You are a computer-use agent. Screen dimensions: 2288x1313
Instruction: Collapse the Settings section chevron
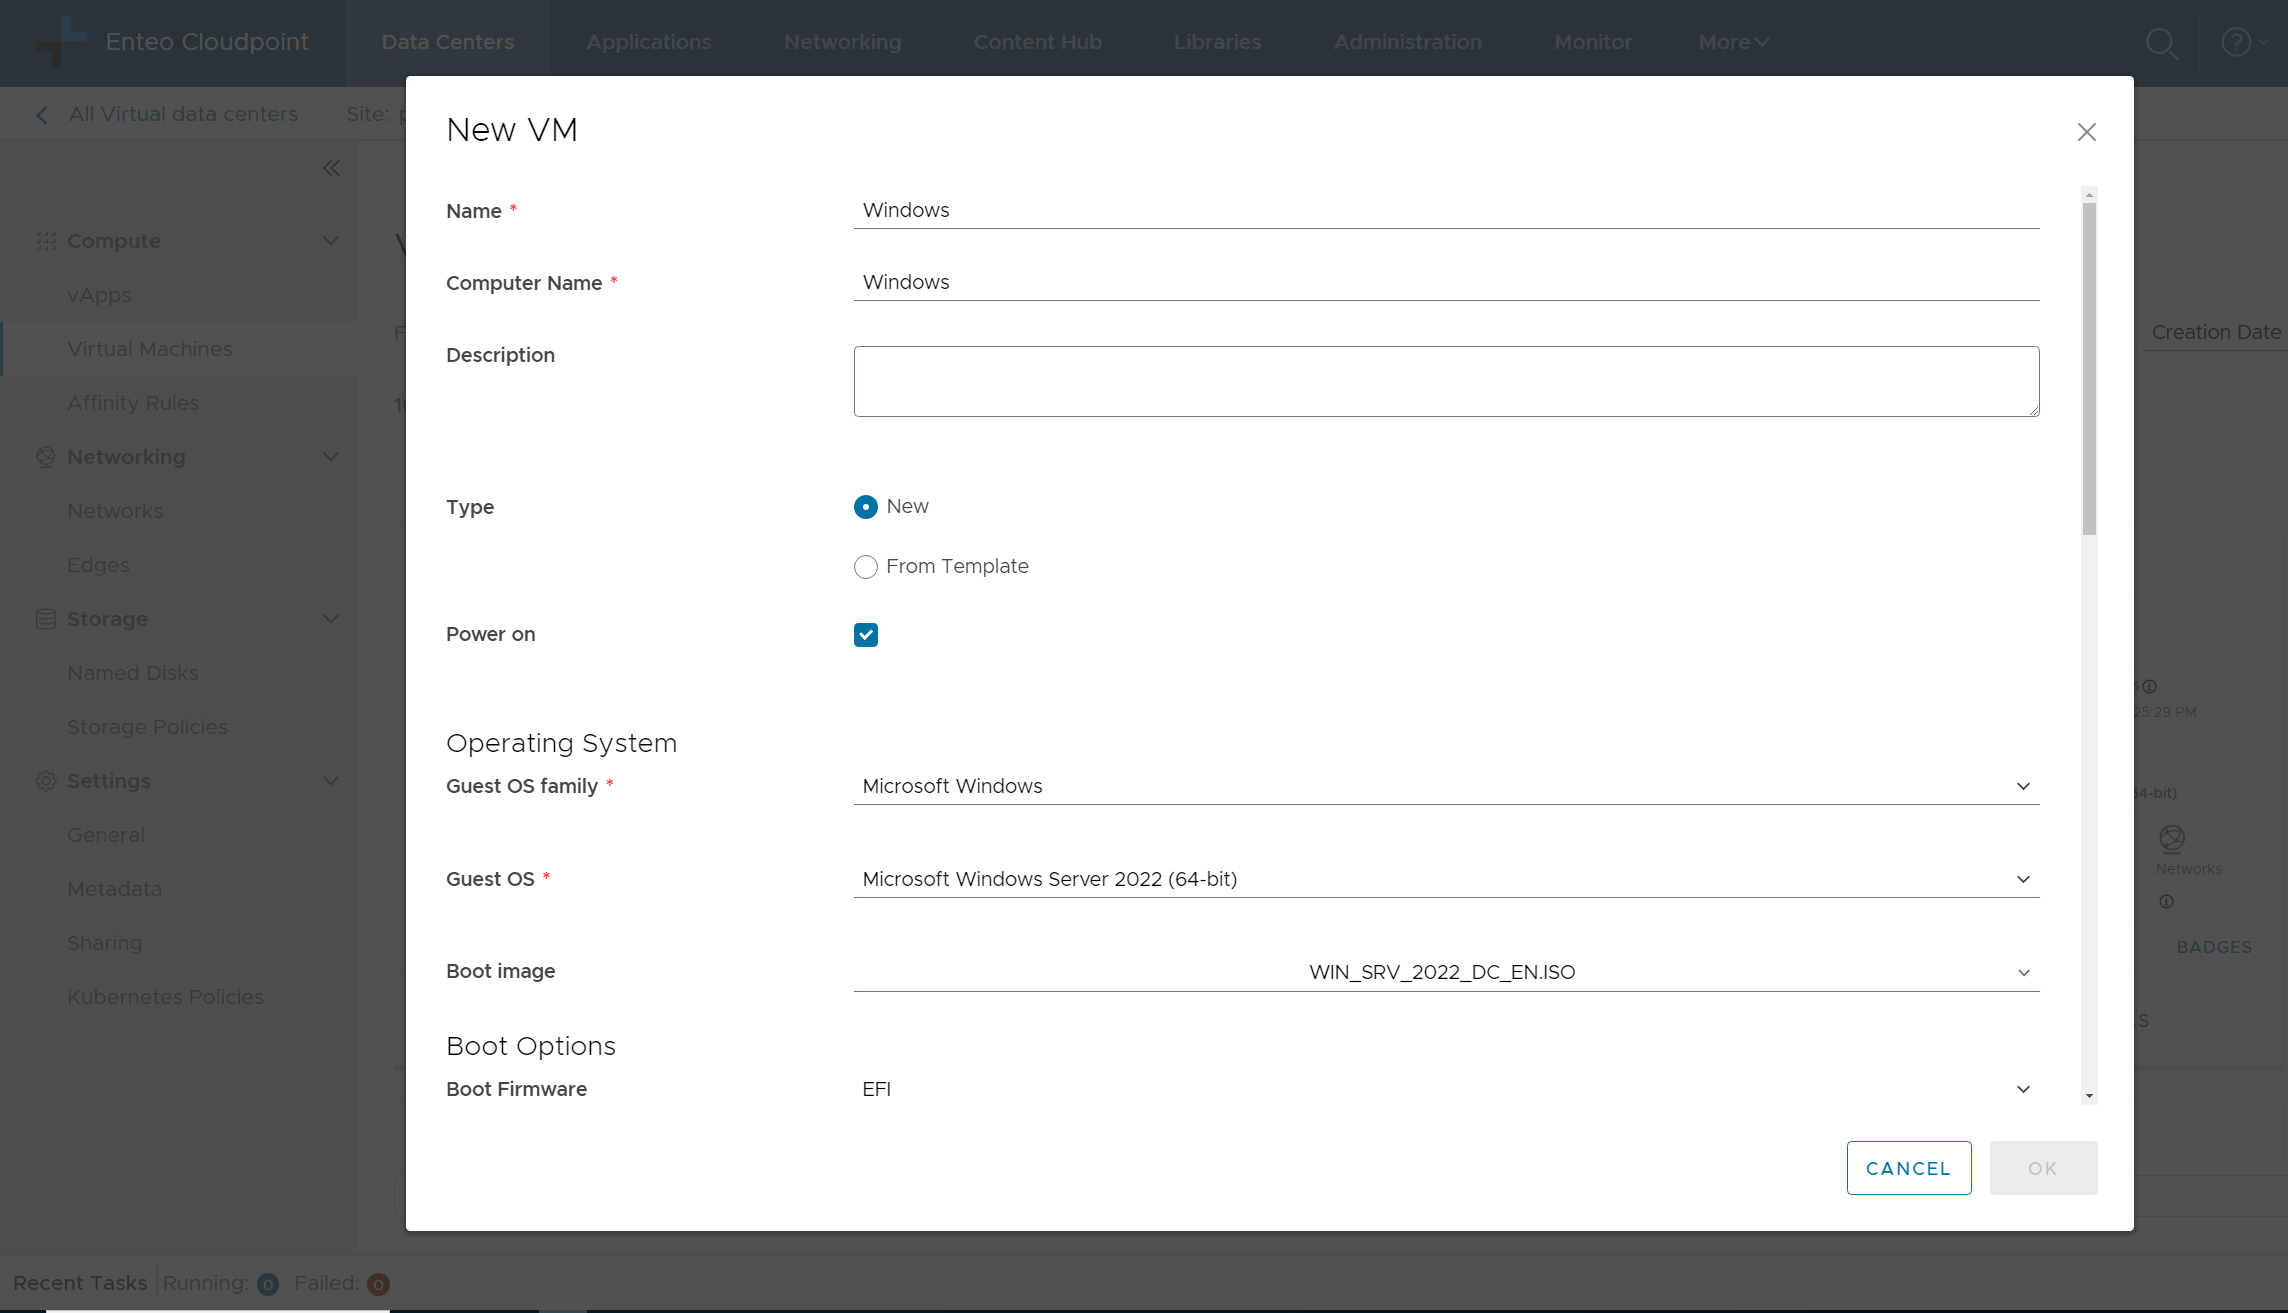pos(331,781)
